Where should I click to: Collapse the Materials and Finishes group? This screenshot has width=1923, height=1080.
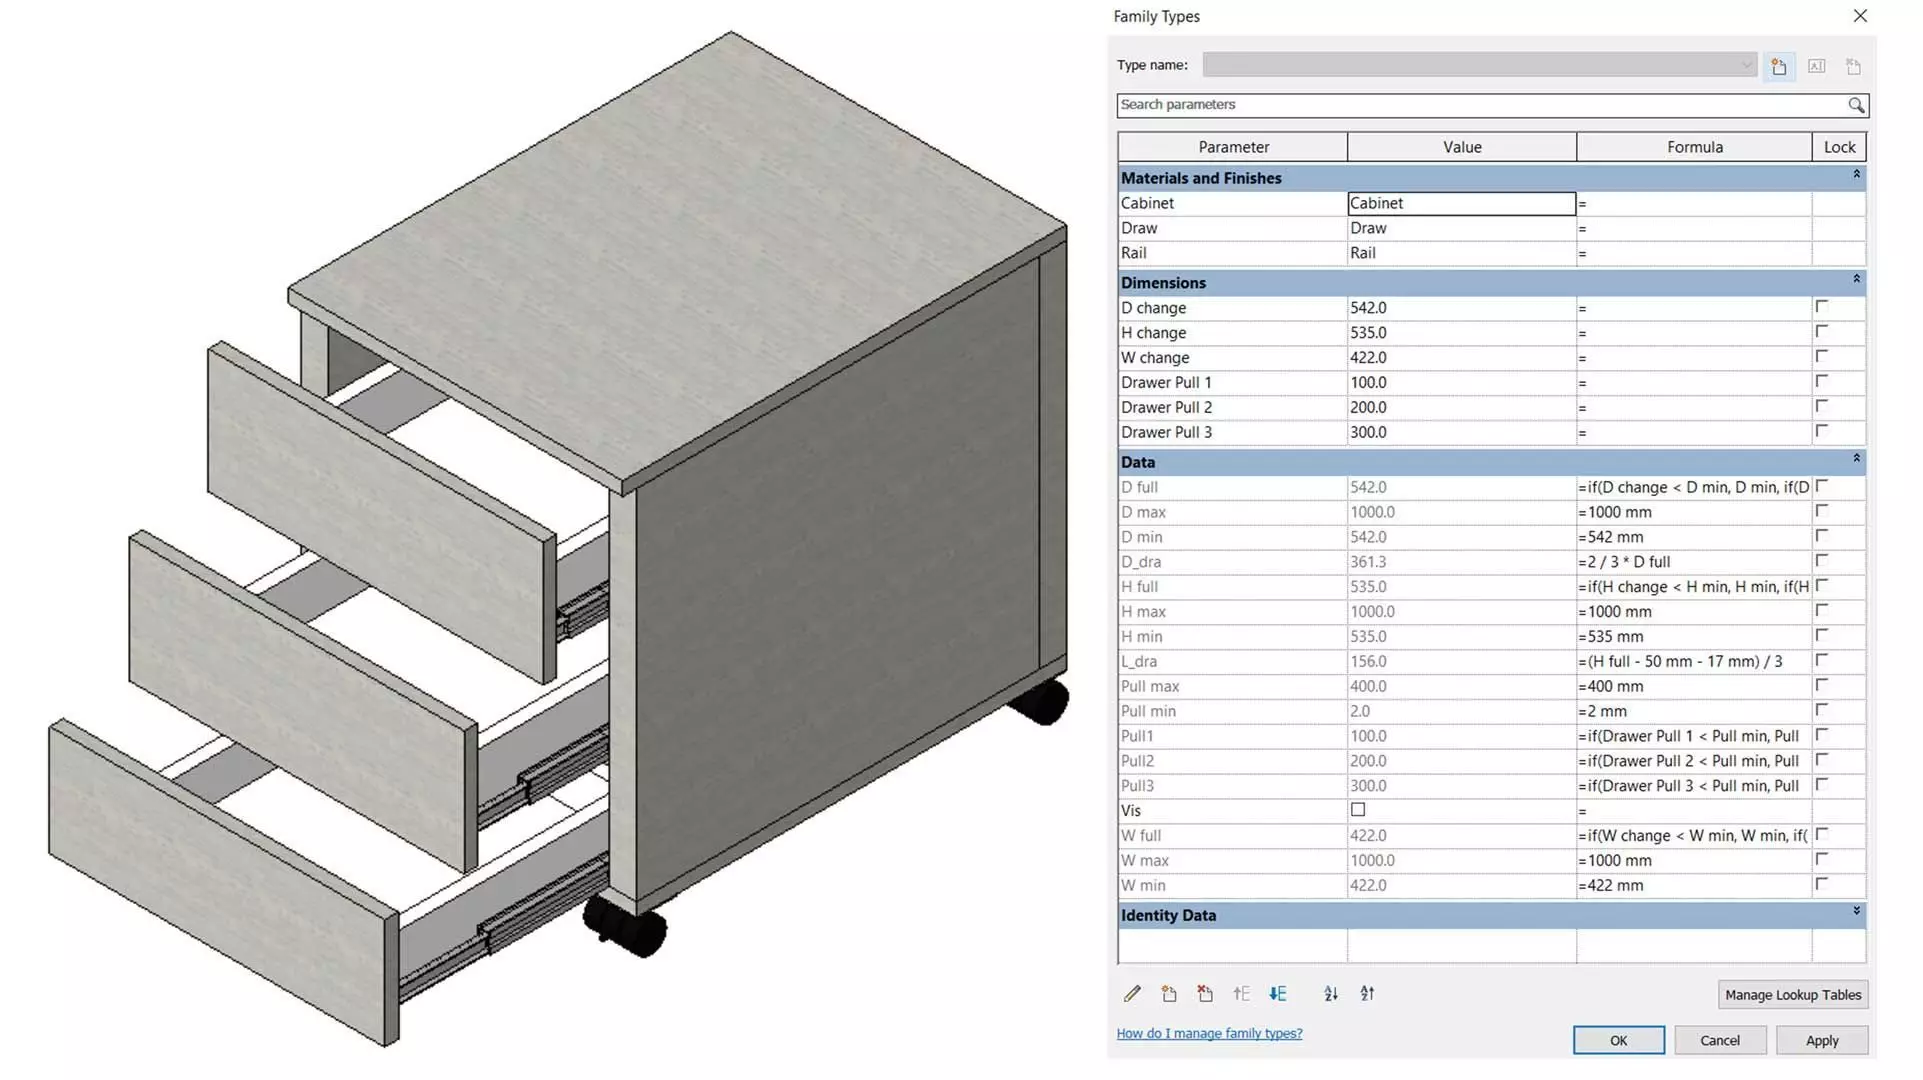click(x=1857, y=175)
